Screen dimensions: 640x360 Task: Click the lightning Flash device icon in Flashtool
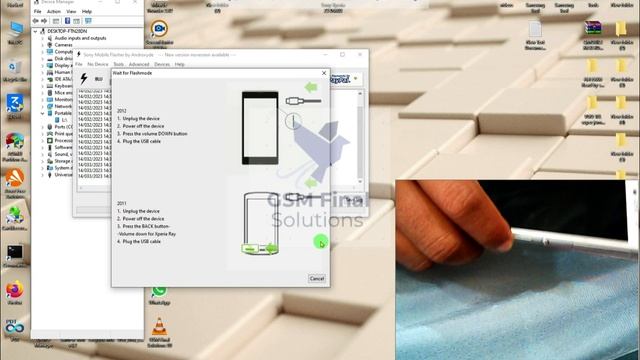(x=84, y=78)
